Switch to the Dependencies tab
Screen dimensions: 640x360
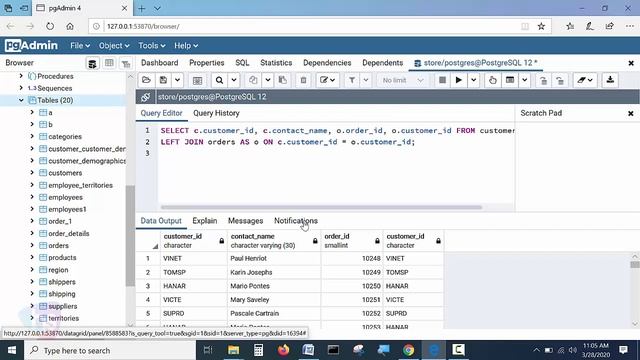pyautogui.click(x=327, y=63)
